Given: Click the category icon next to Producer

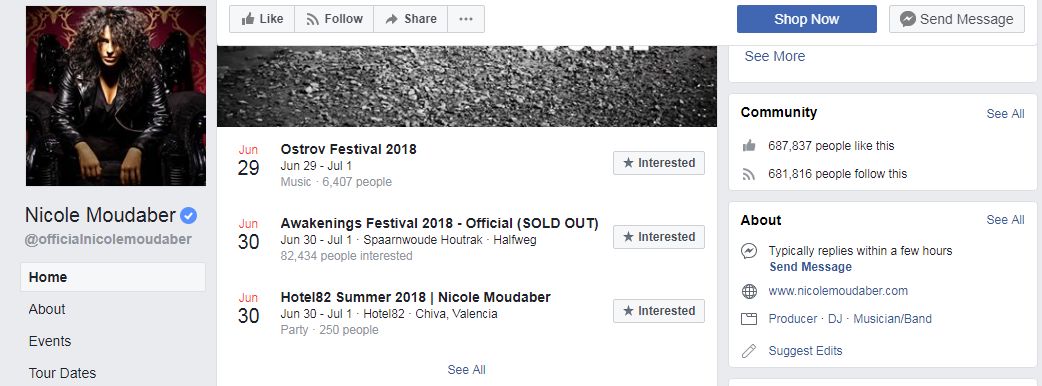Looking at the screenshot, I should click(x=749, y=319).
